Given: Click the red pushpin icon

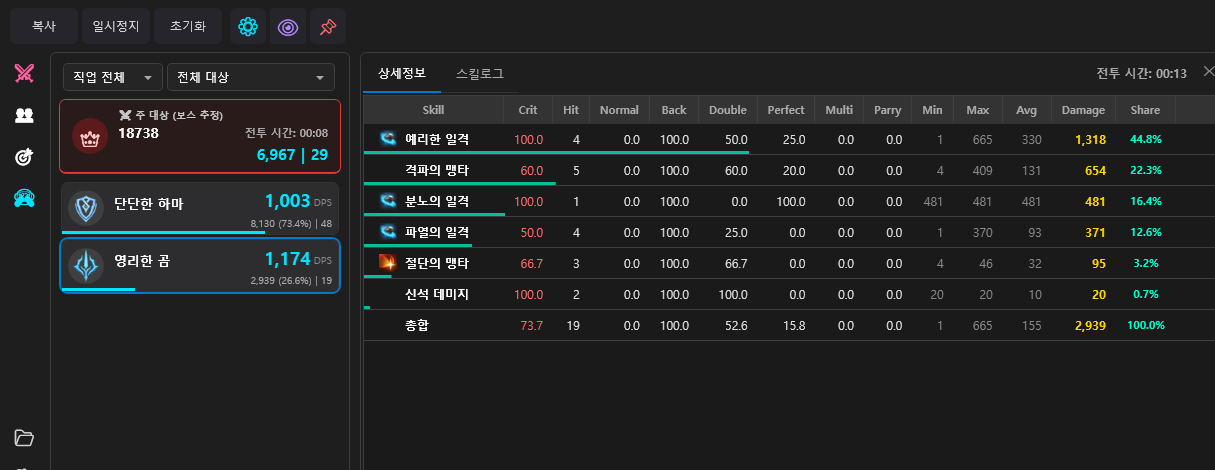Looking at the screenshot, I should (x=328, y=27).
